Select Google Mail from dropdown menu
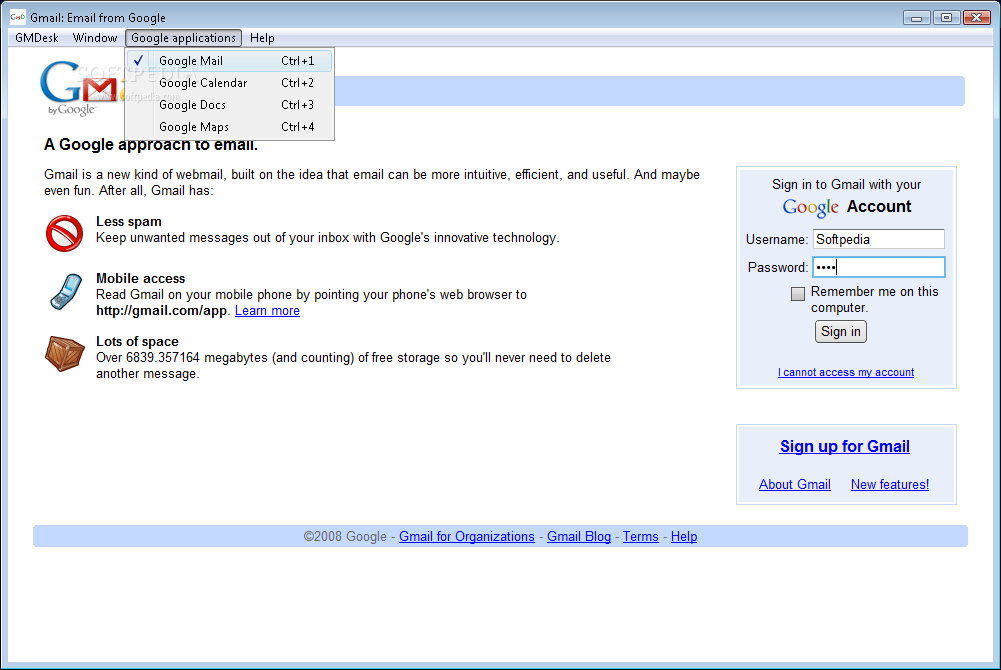The width and height of the screenshot is (1001, 670). click(x=230, y=61)
